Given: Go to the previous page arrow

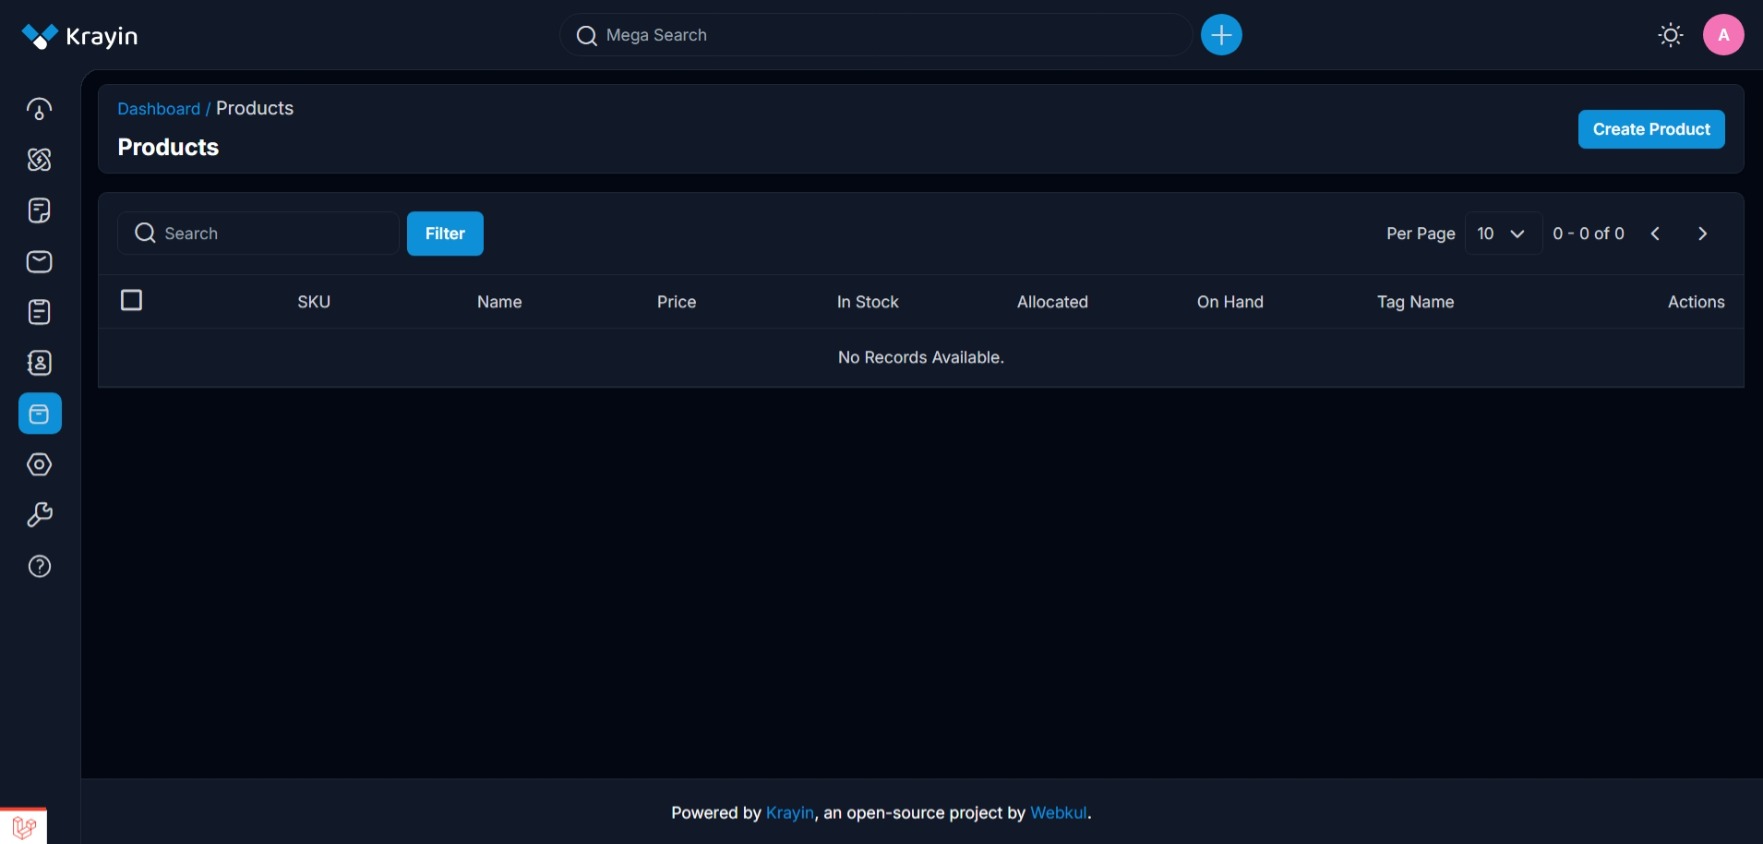Looking at the screenshot, I should [x=1655, y=234].
